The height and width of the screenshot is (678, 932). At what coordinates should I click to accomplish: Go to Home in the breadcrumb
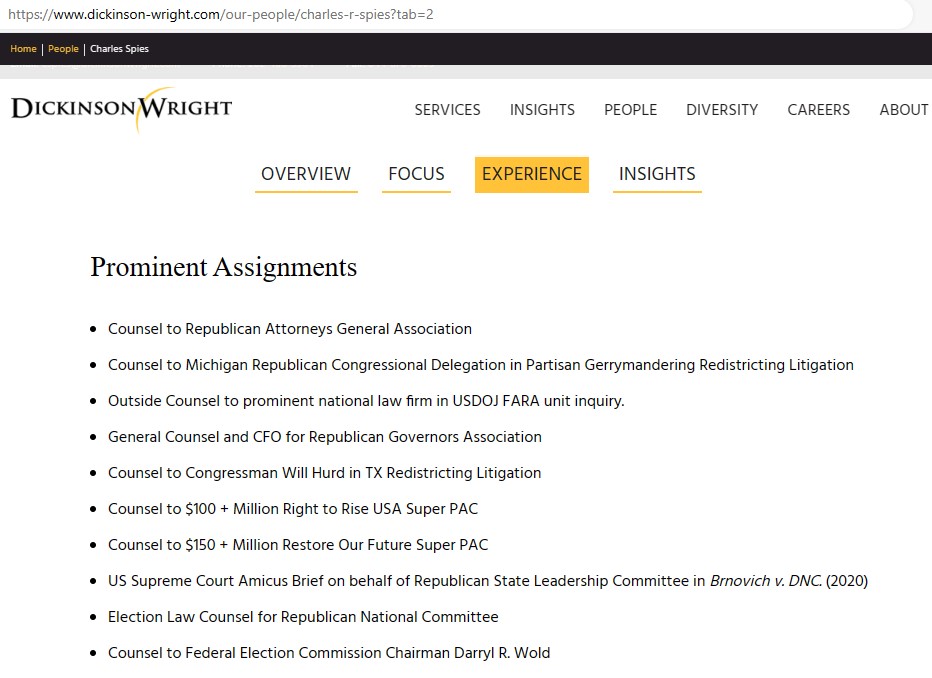point(23,49)
